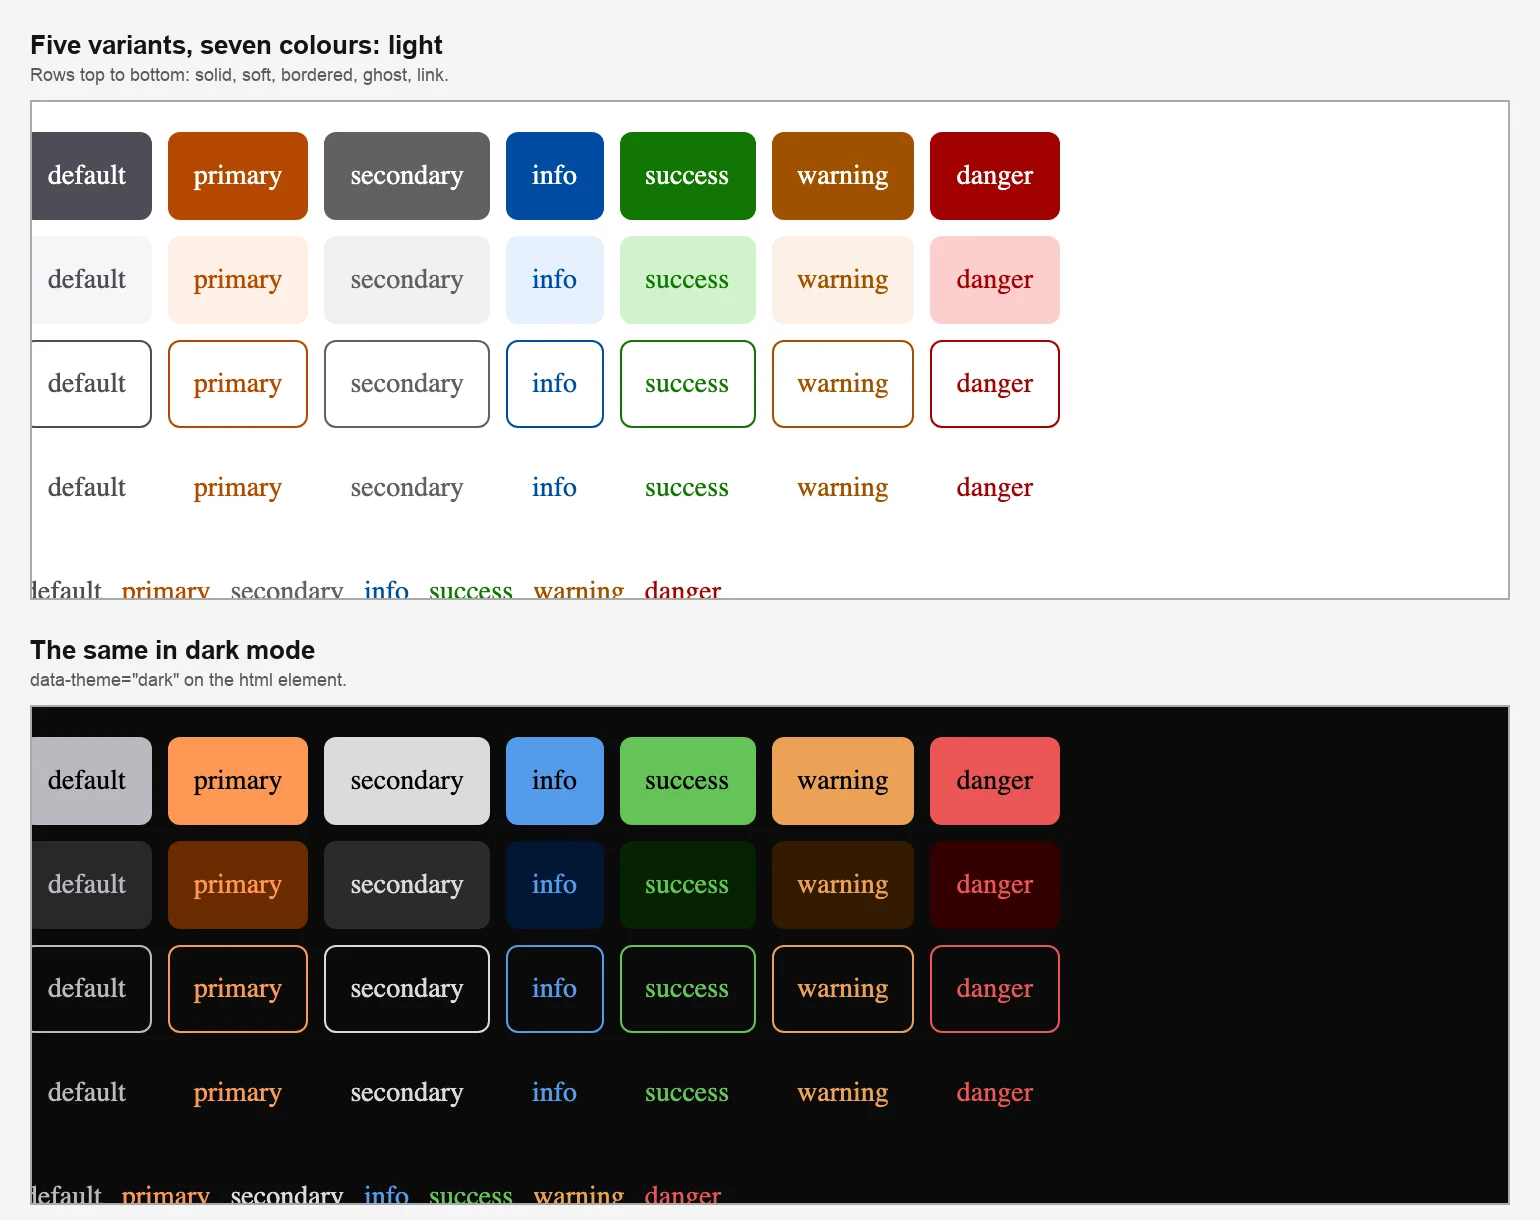Click the ghost info button in light panel
The width and height of the screenshot is (1540, 1220).
[555, 488]
